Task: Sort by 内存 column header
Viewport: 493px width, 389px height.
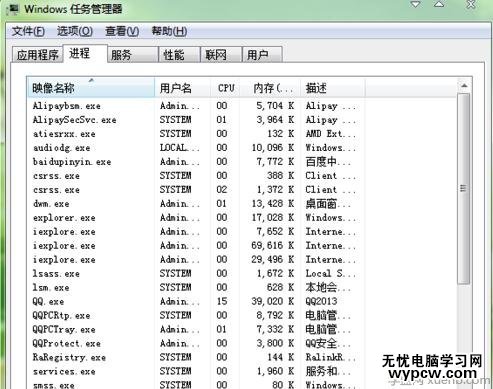Action: pyautogui.click(x=271, y=88)
